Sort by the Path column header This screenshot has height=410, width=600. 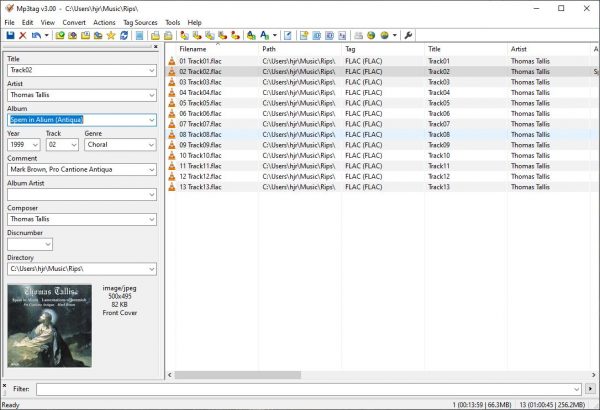click(300, 49)
